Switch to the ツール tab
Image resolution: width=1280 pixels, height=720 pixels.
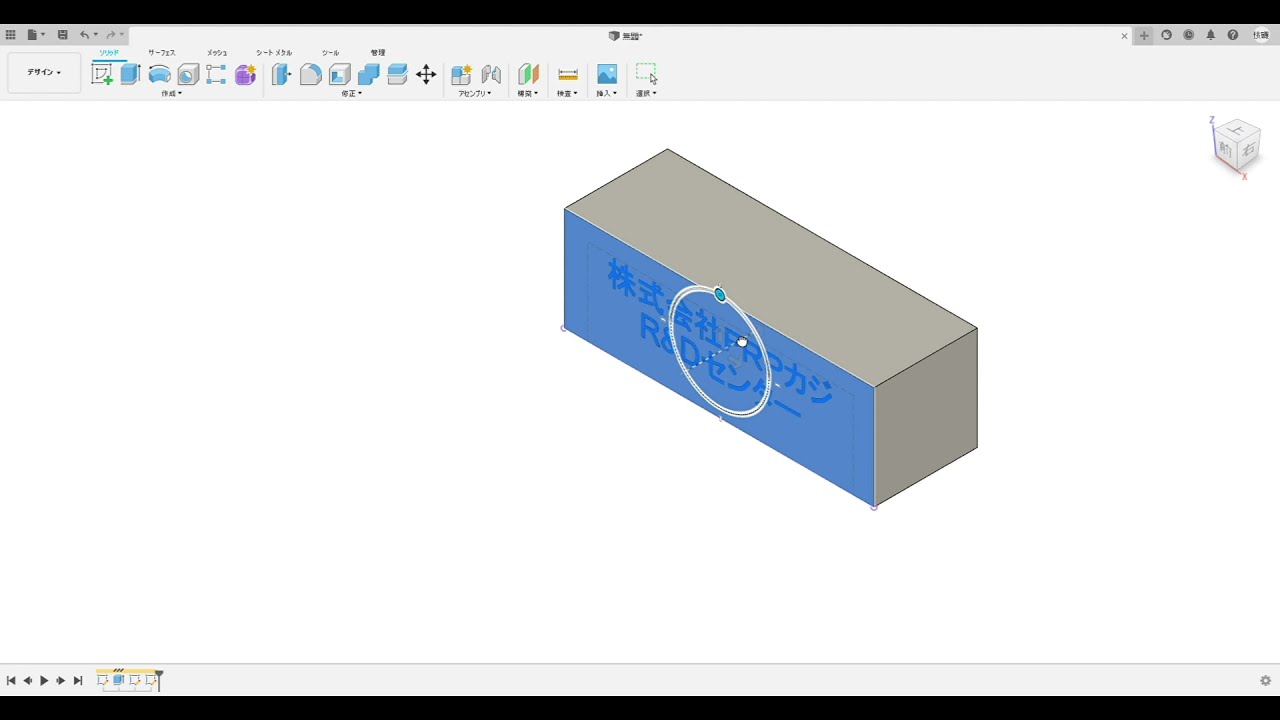tap(331, 52)
